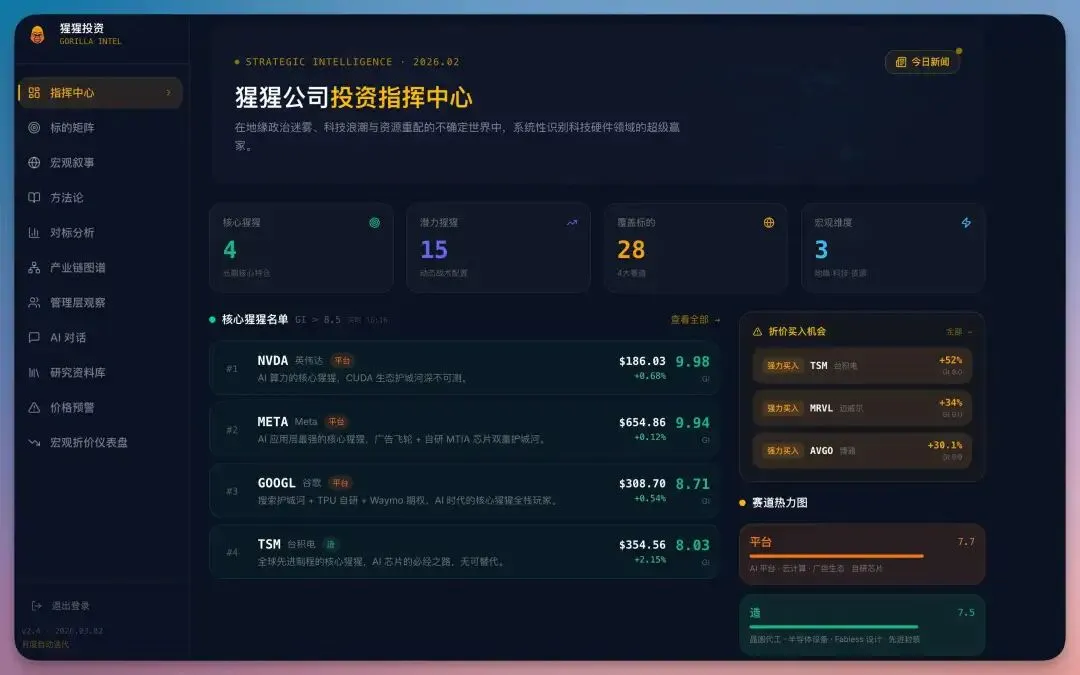Click NVDA score 9.98

coord(692,362)
